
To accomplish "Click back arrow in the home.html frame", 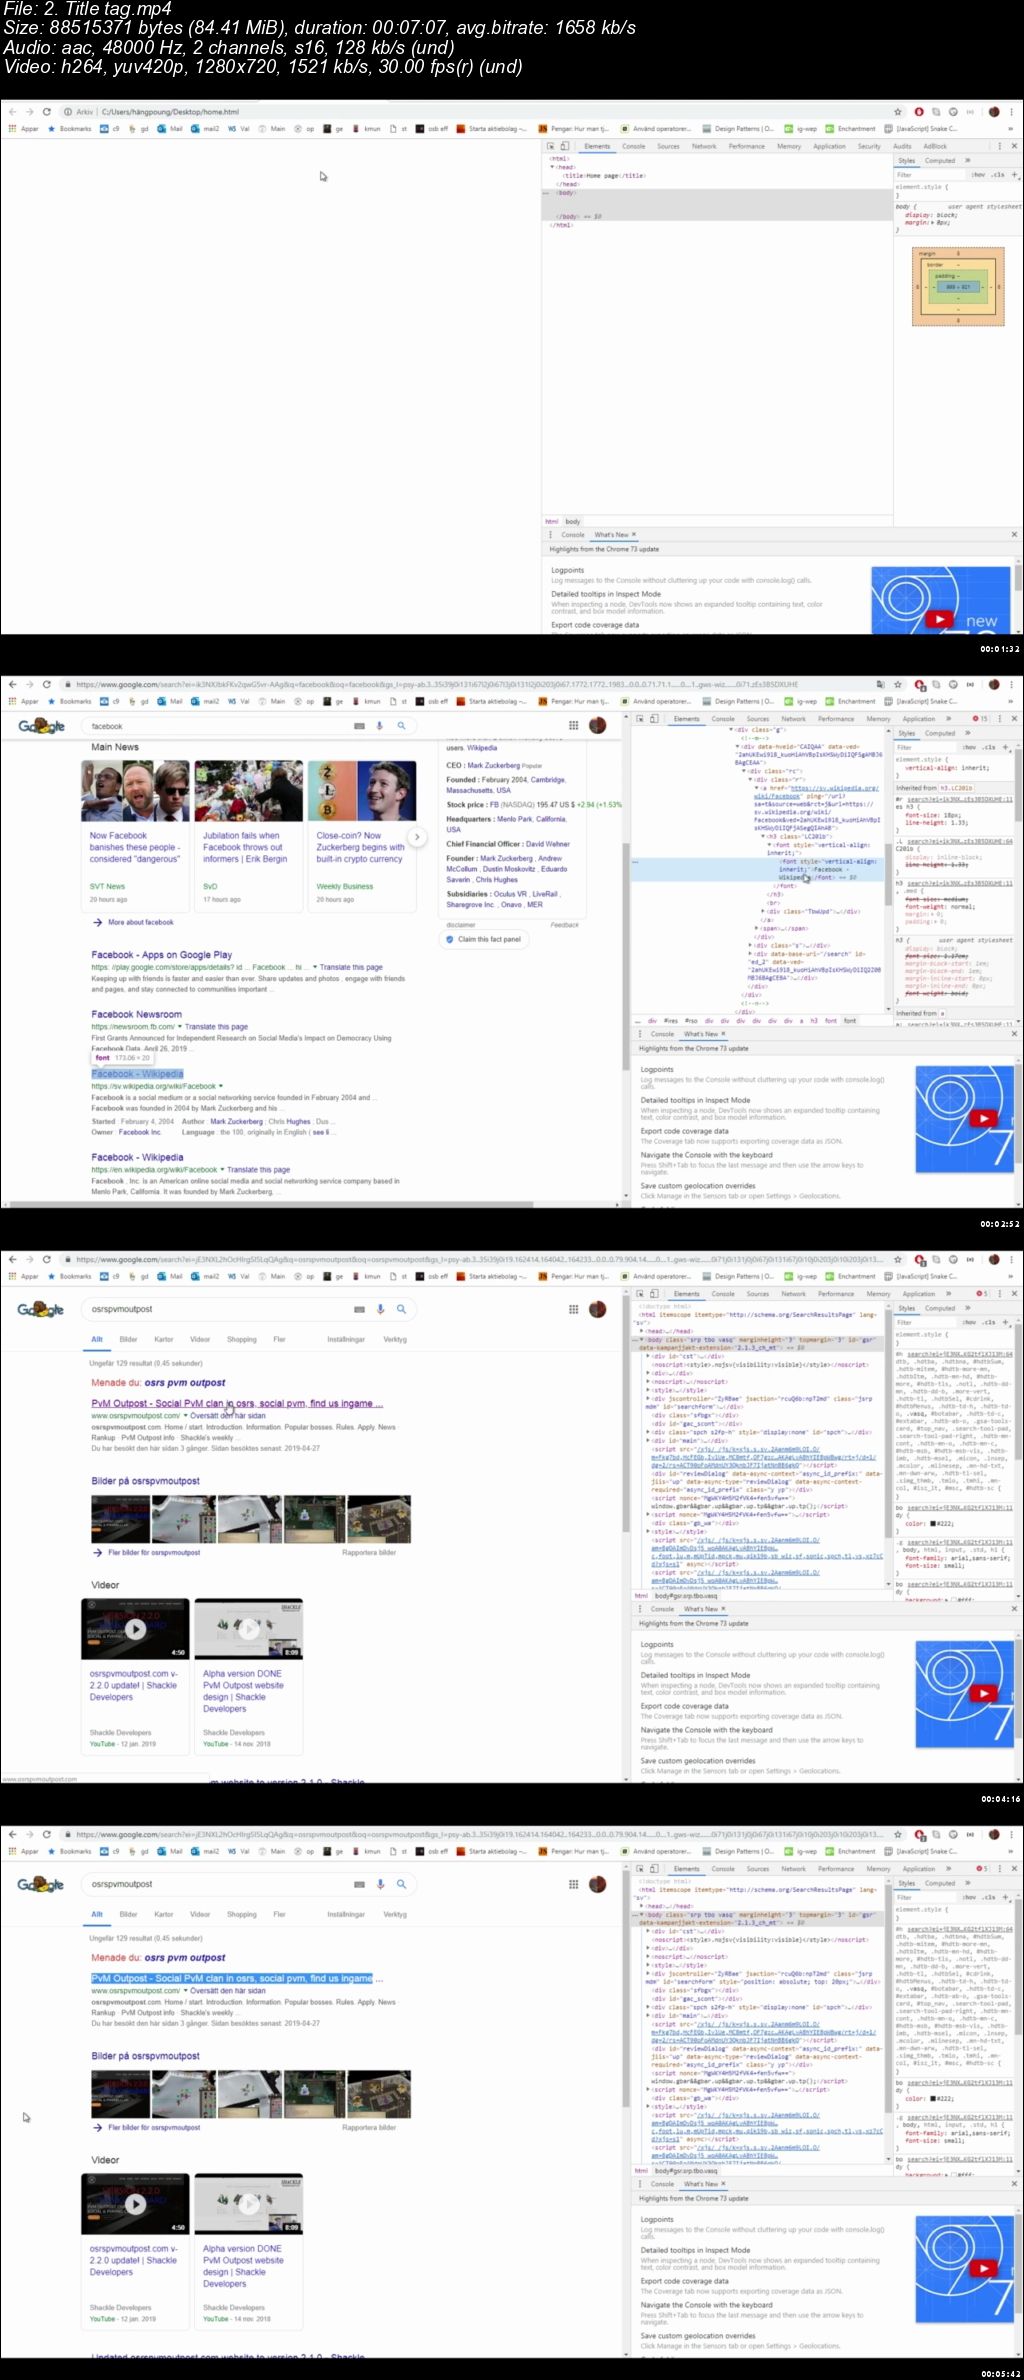I will click(x=12, y=112).
